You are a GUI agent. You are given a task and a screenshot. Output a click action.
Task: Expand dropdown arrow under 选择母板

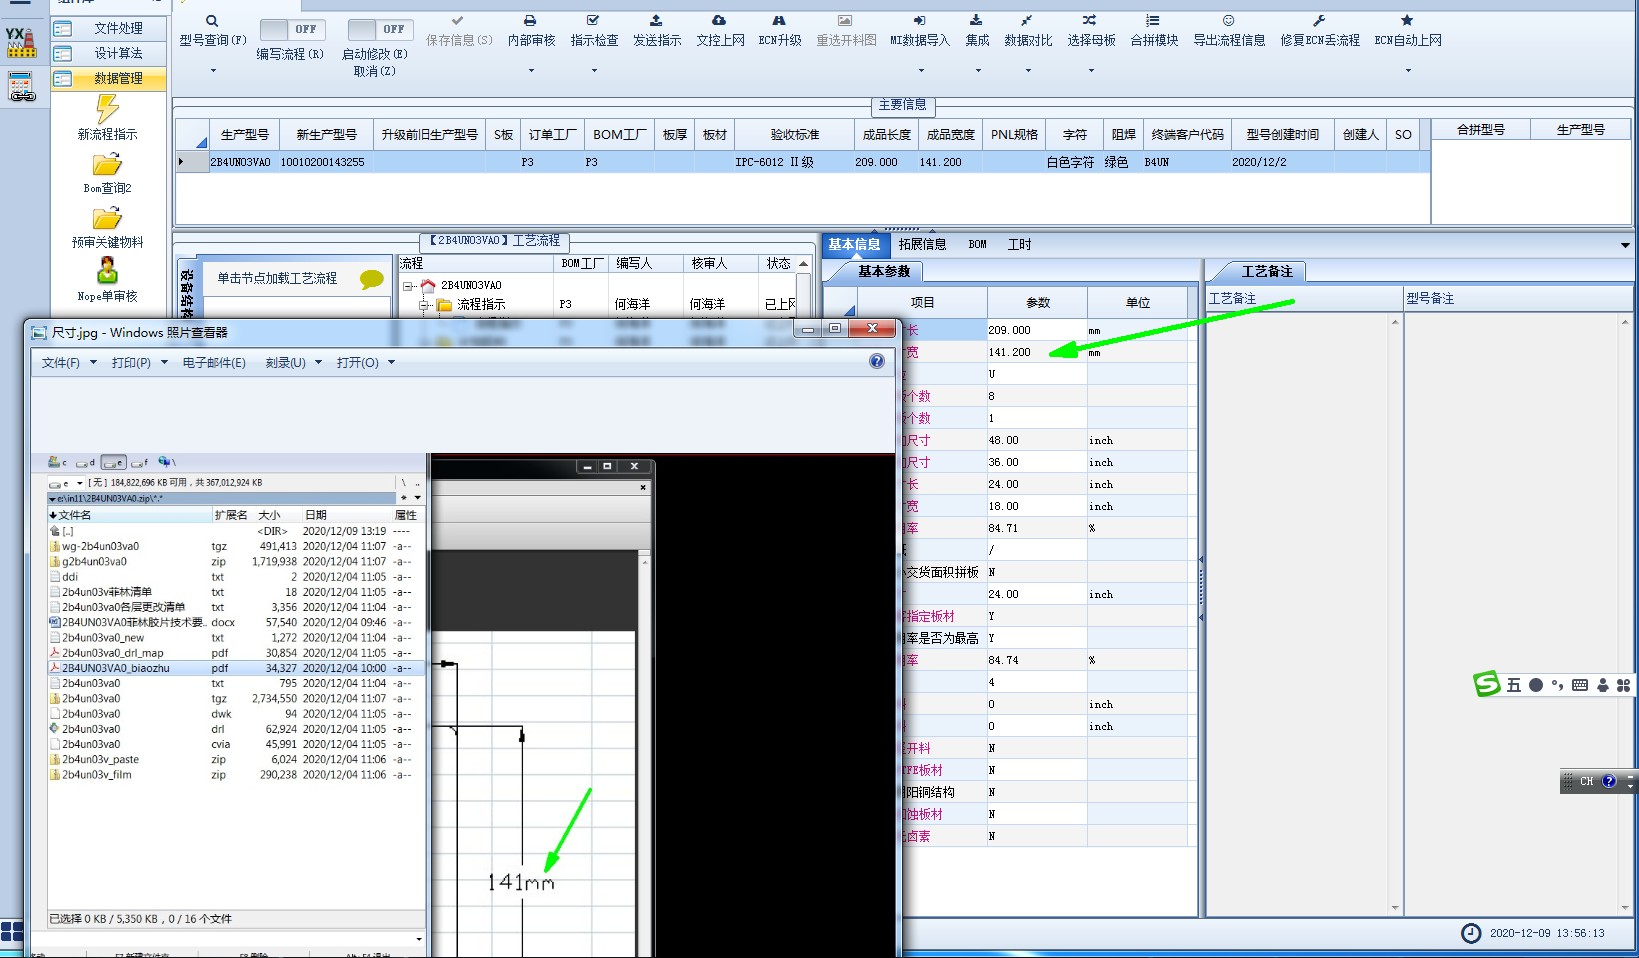coord(1091,71)
